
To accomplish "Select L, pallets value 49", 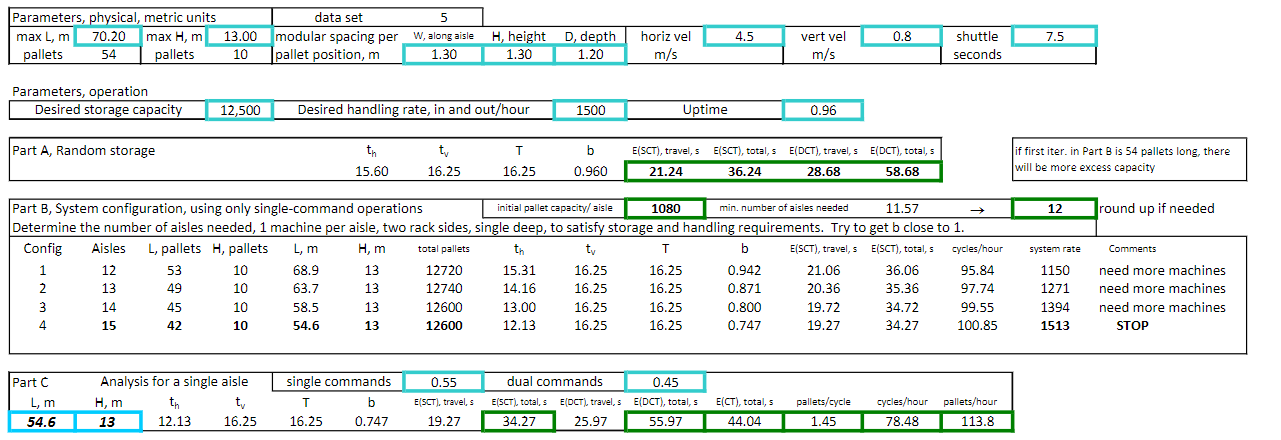I will [173, 288].
